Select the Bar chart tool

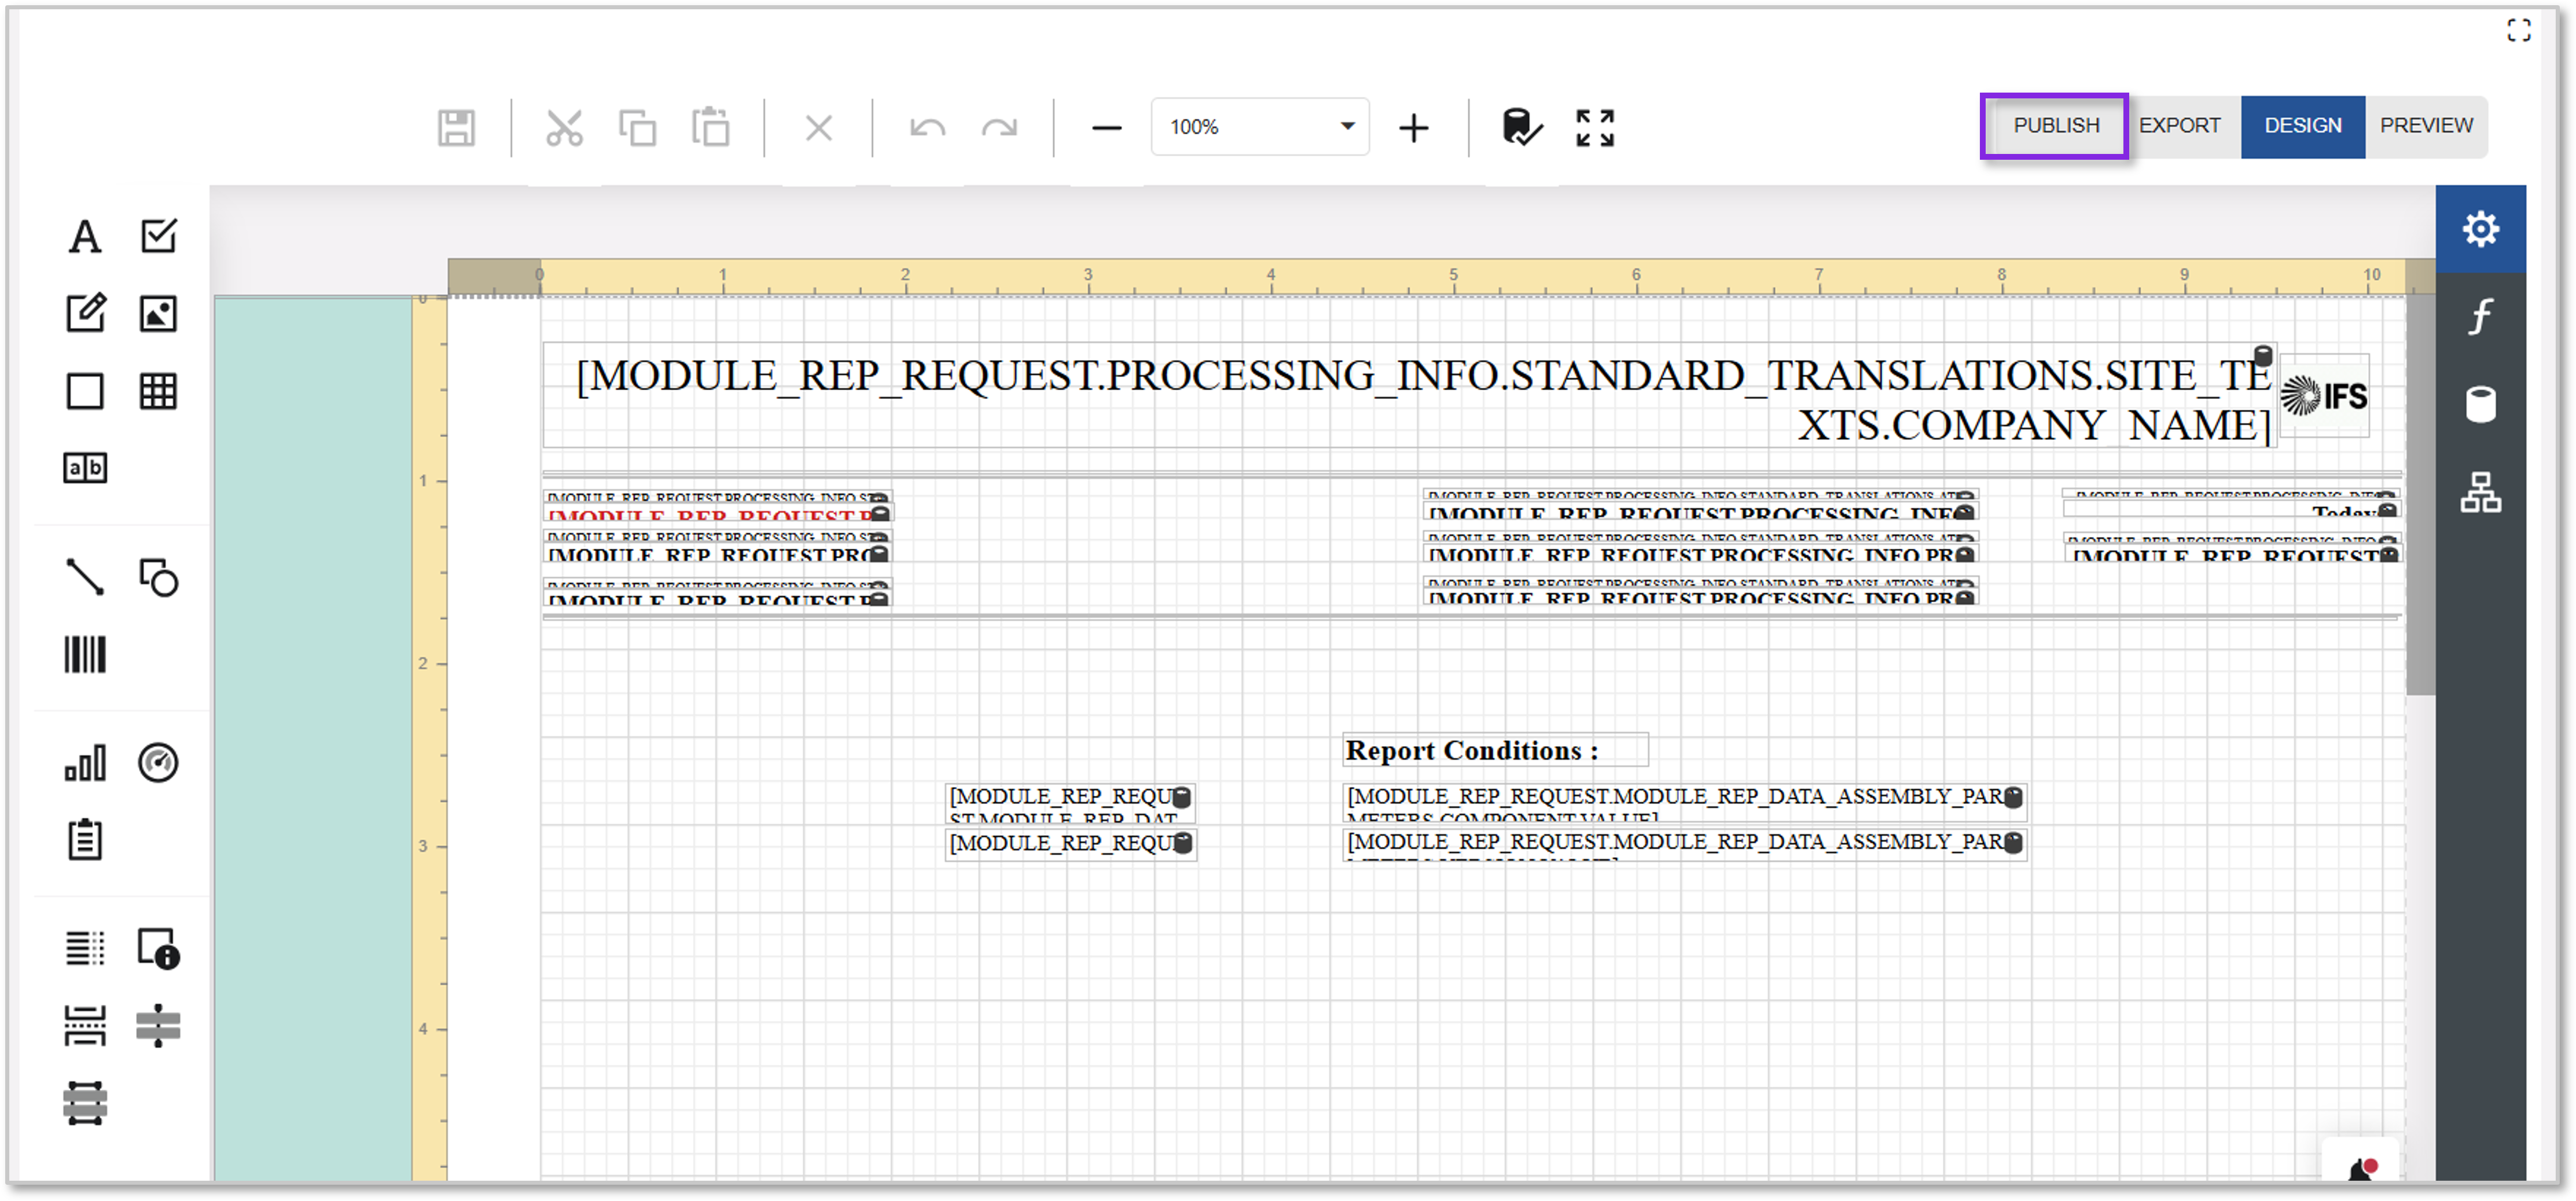(x=85, y=763)
